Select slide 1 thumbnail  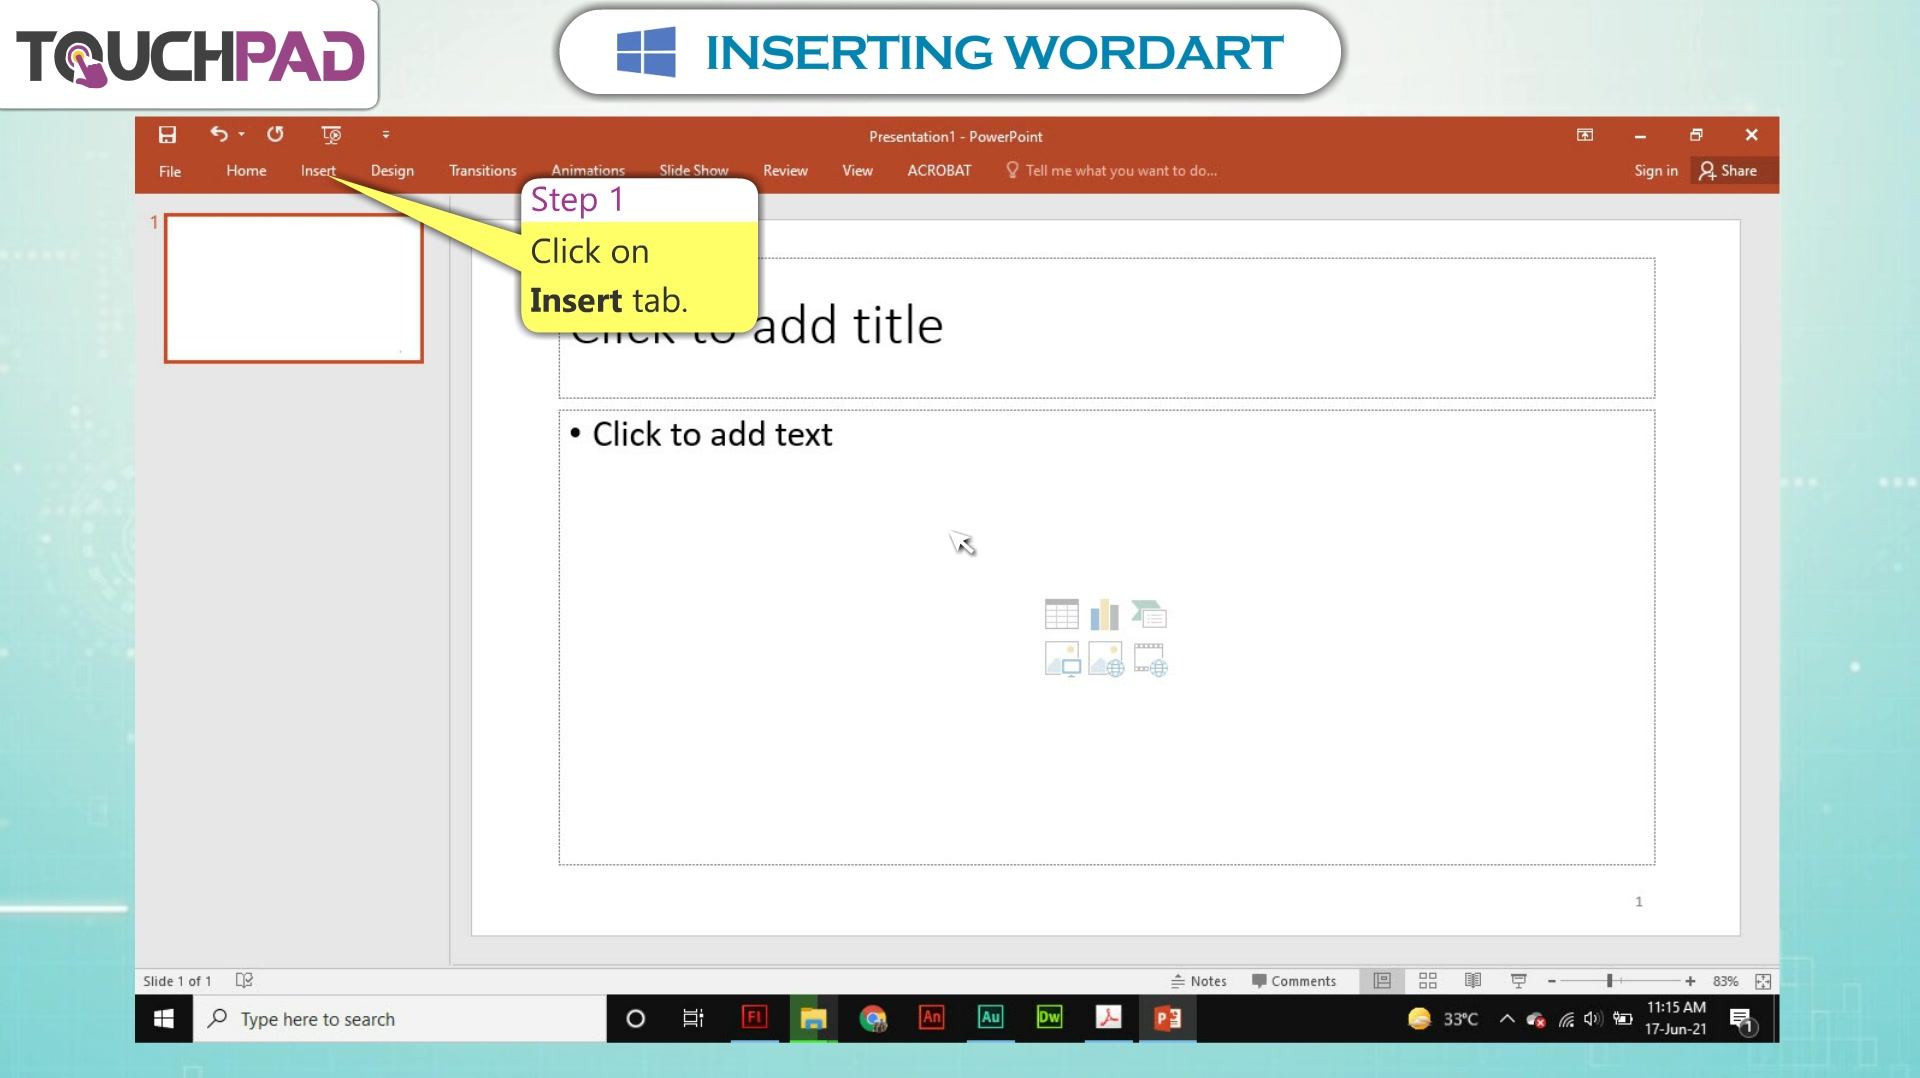tap(294, 288)
